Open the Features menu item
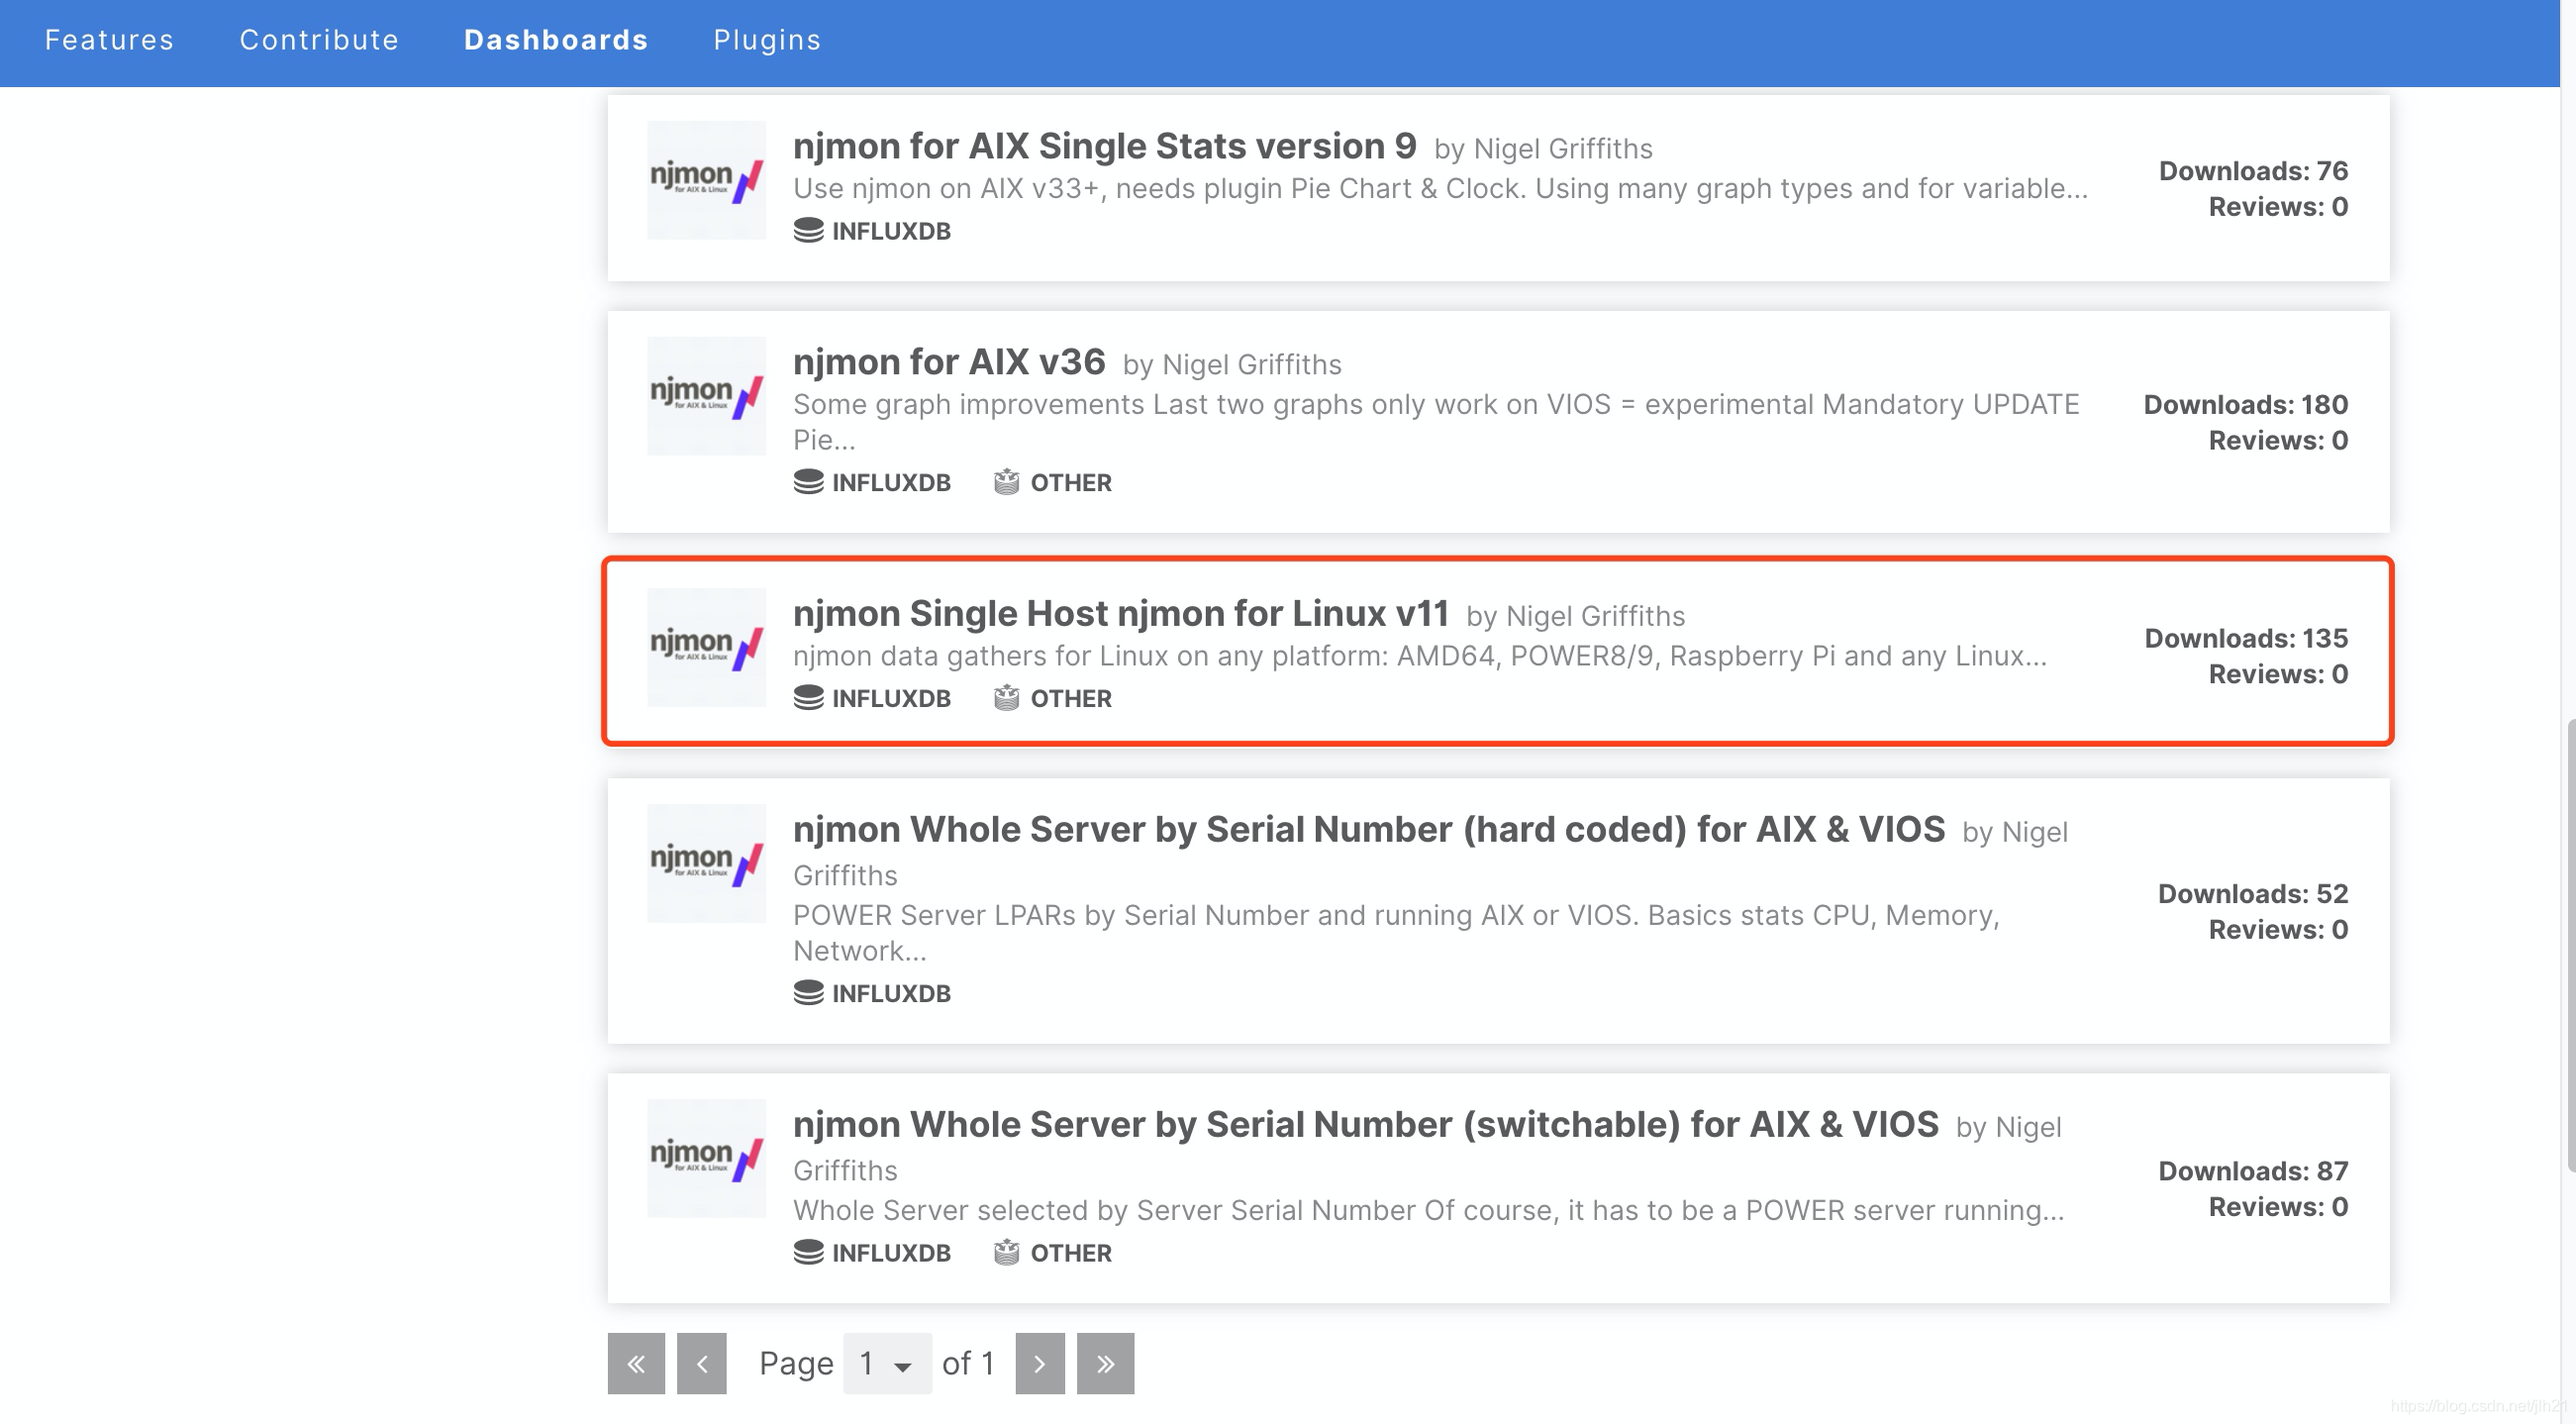Viewport: 2576px width, 1424px height. pos(109,40)
